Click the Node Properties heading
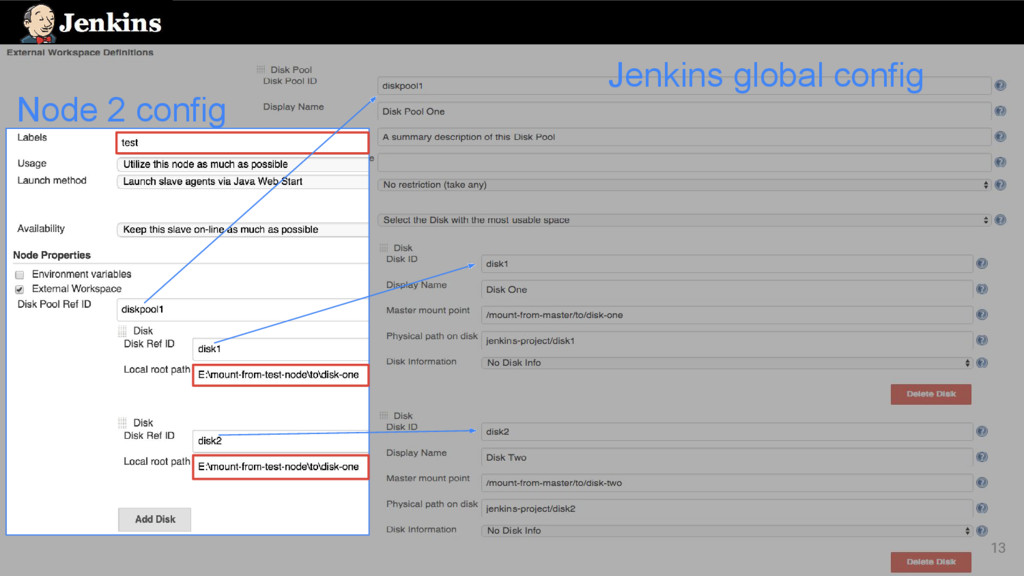 (x=52, y=255)
